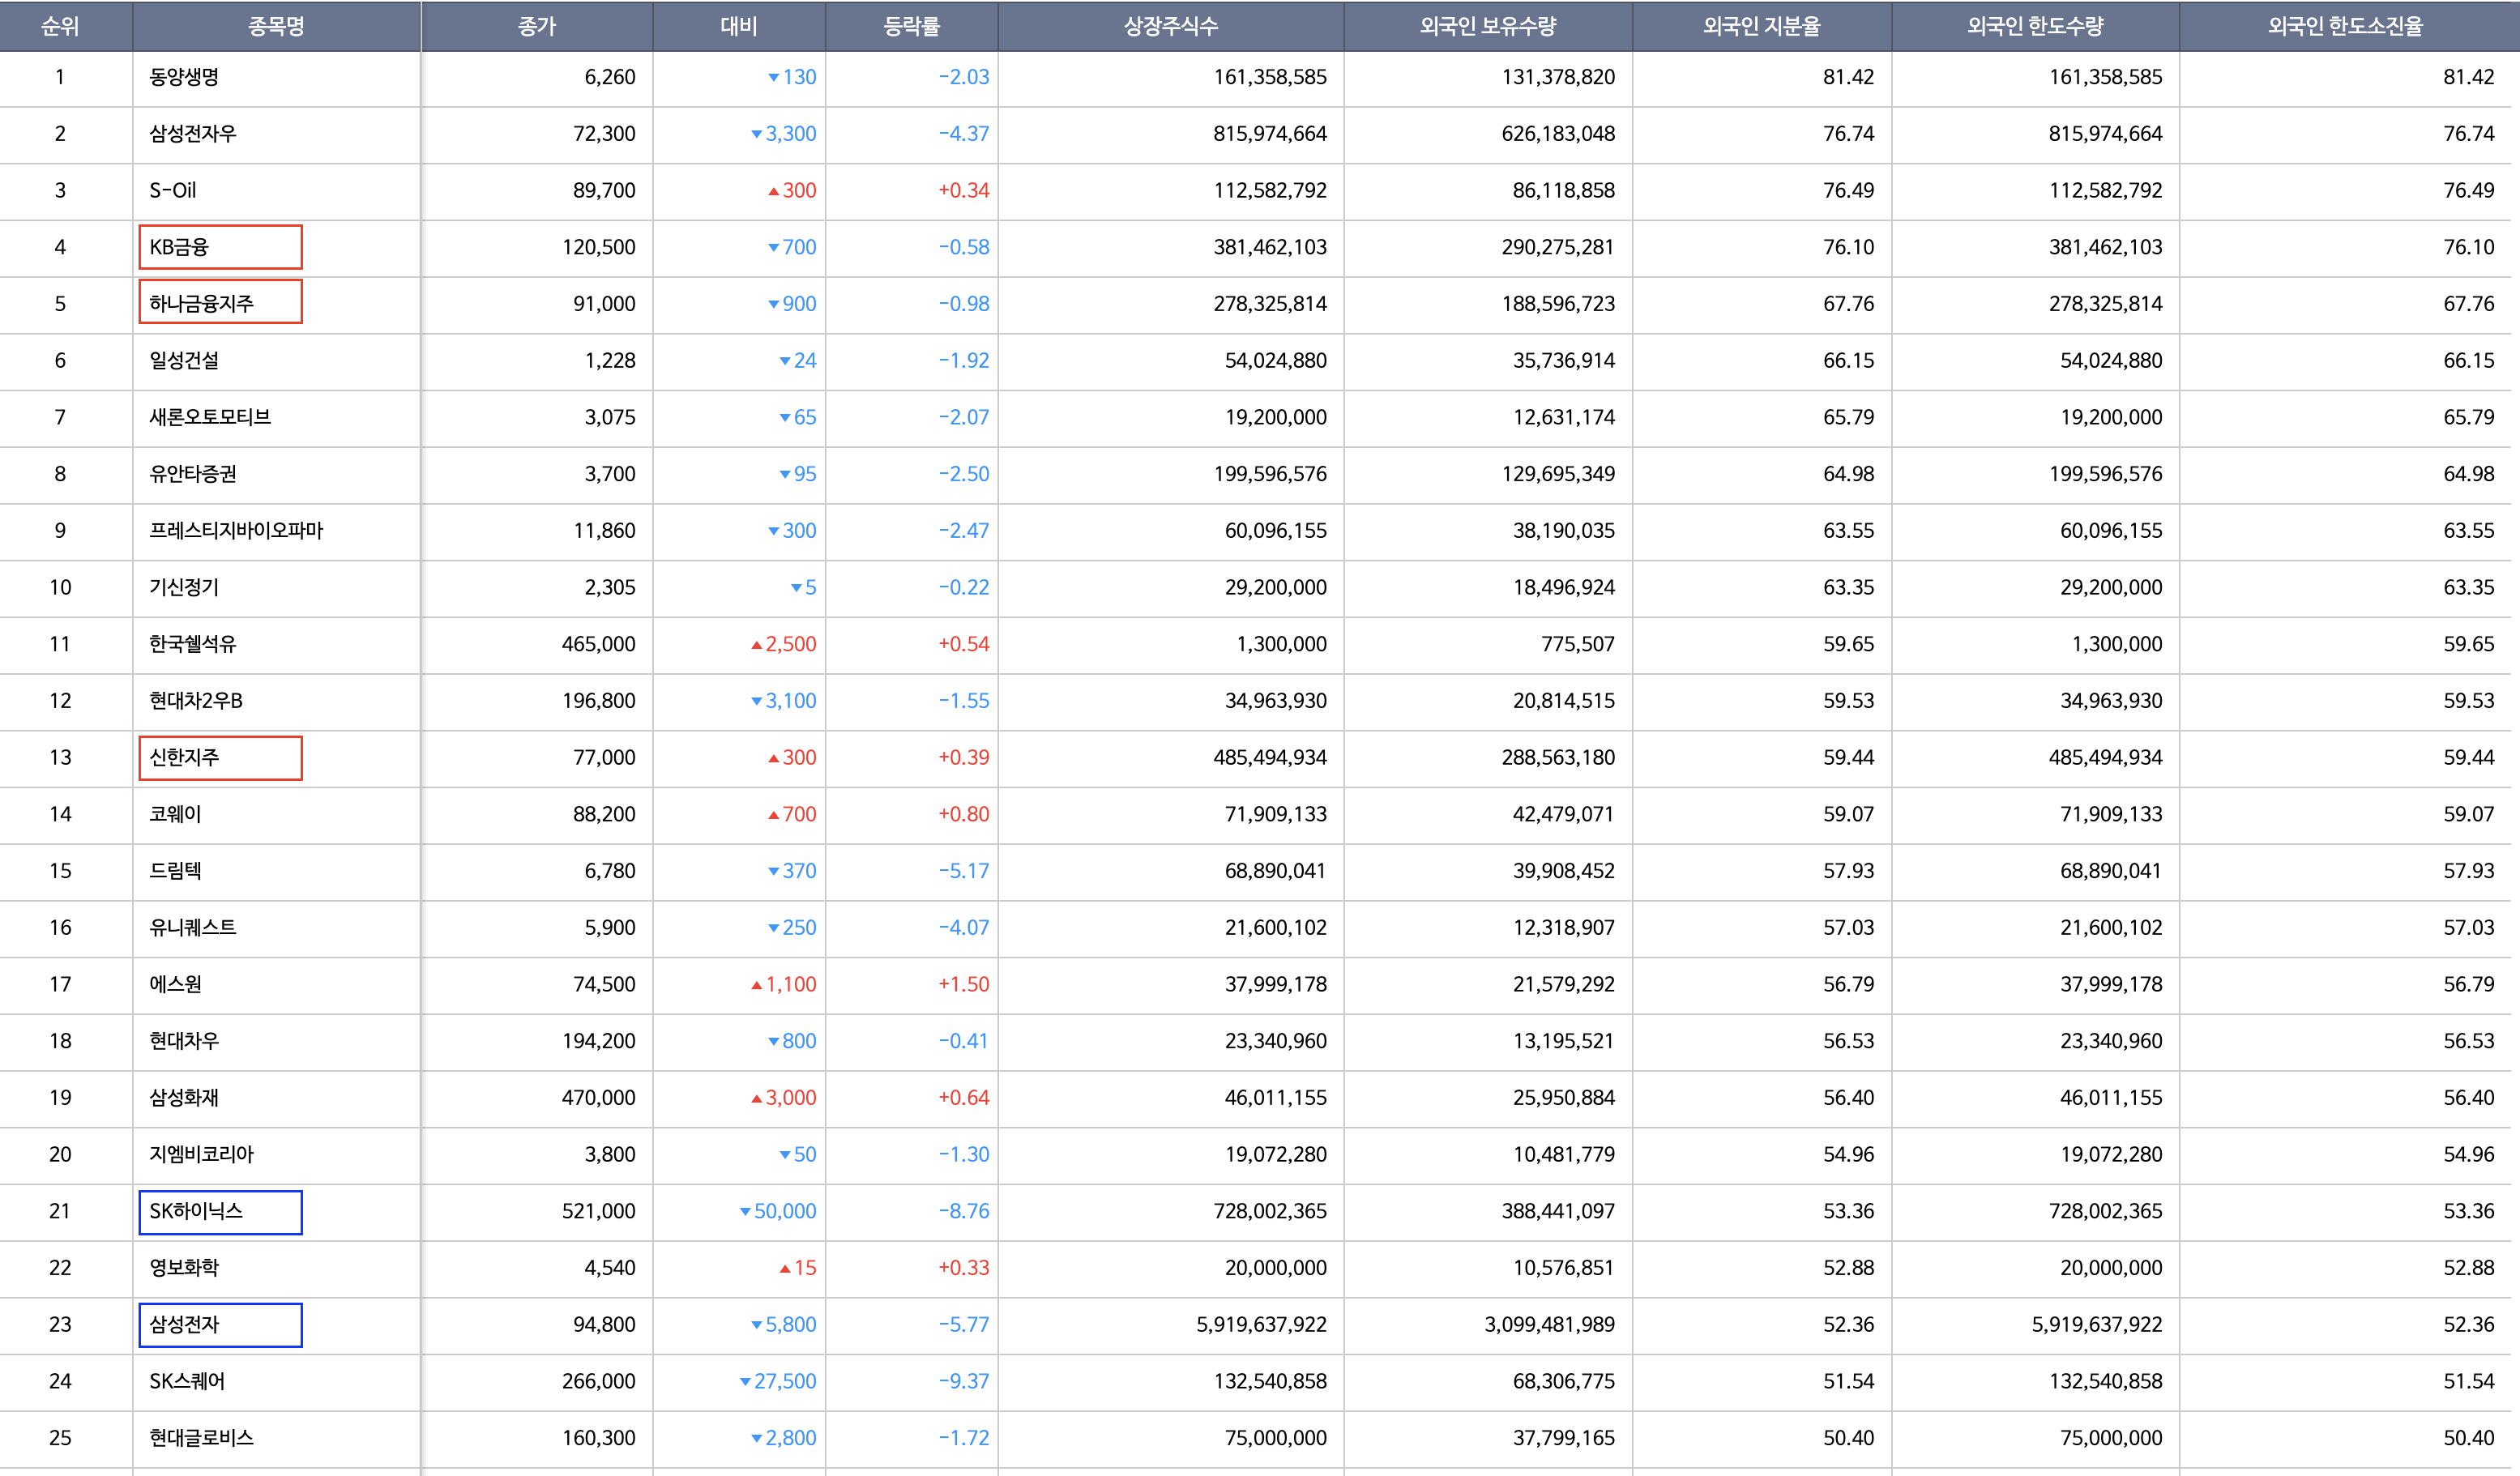
Task: Select the S-Oil stock name
Action: [173, 191]
